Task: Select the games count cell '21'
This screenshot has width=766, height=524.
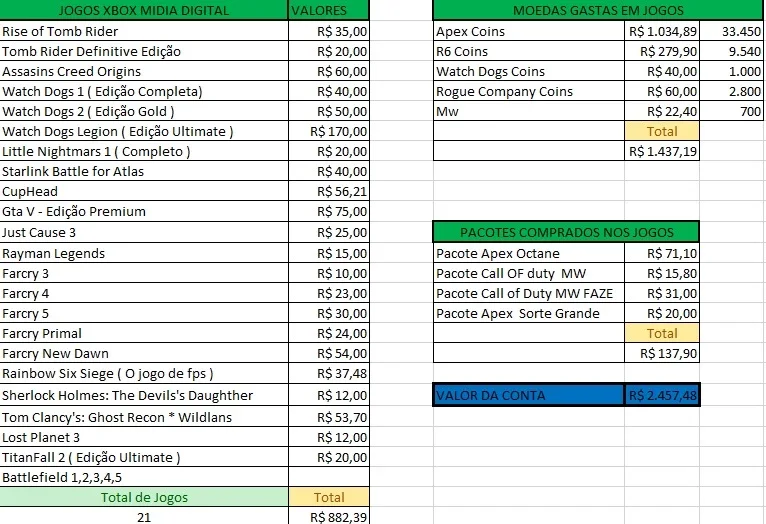Action: coord(144,516)
